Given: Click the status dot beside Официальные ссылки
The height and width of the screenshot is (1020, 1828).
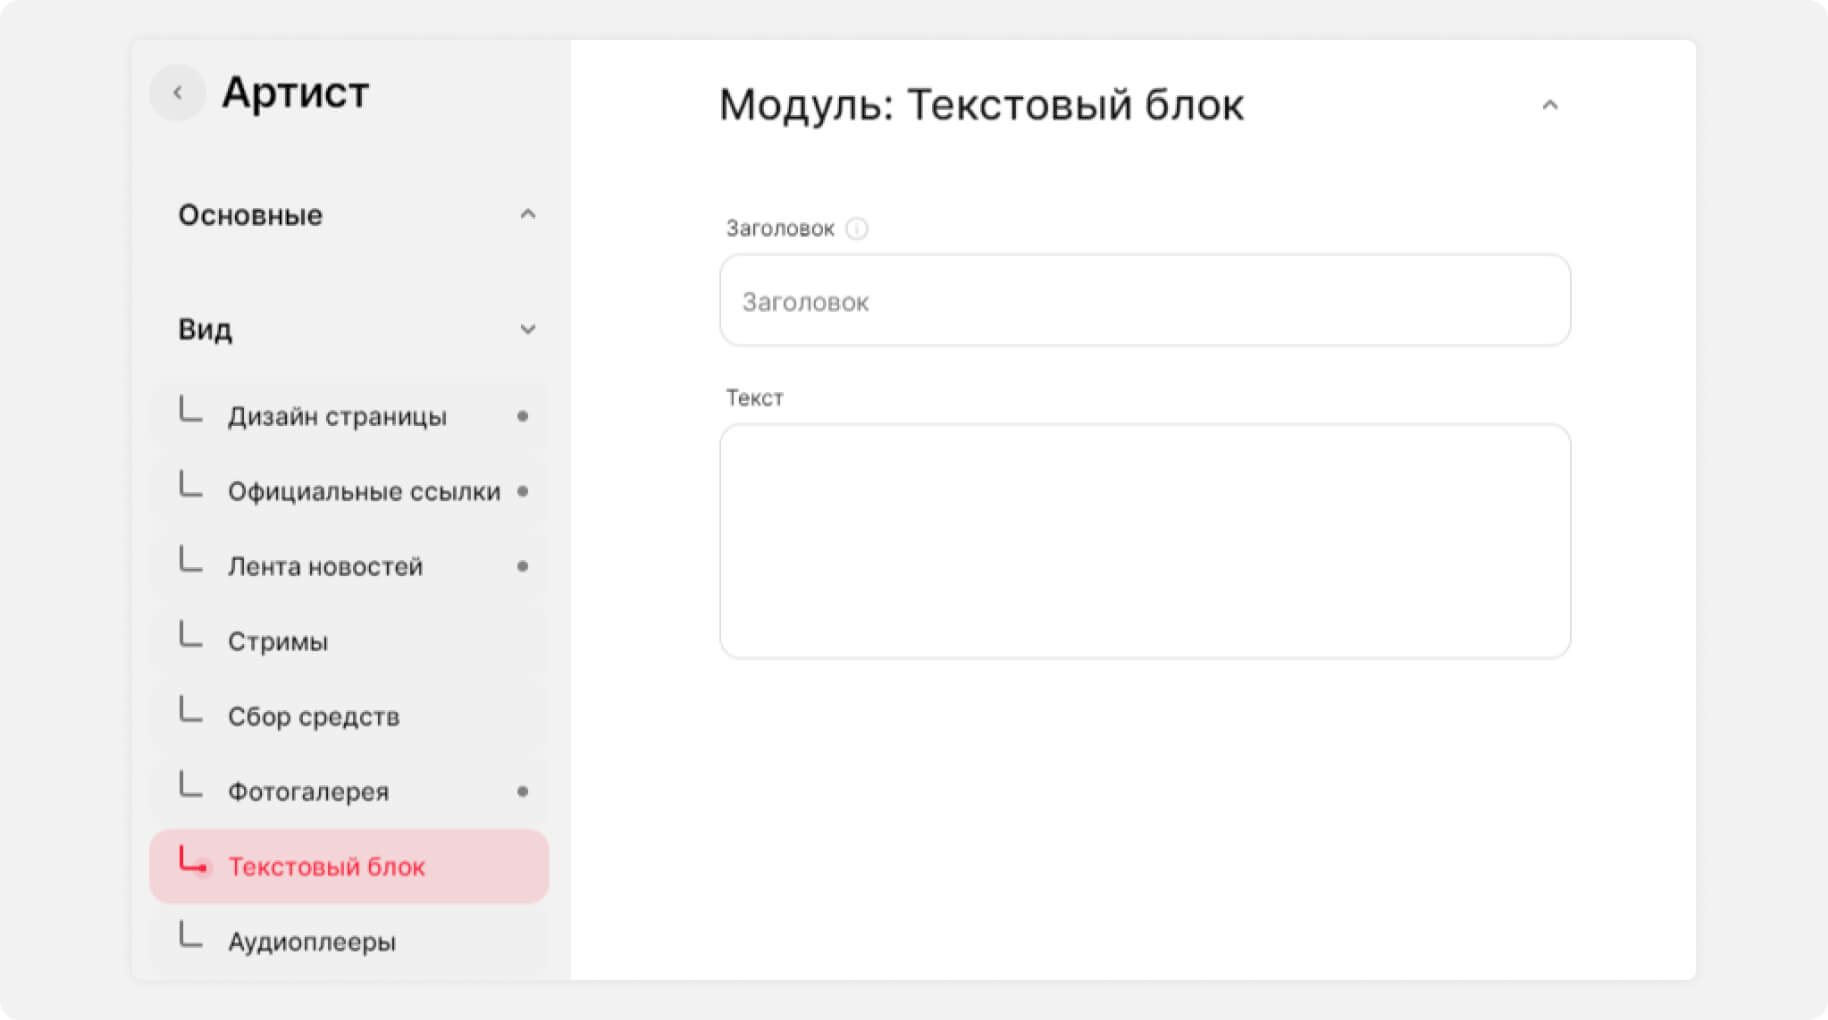Looking at the screenshot, I should 522,492.
